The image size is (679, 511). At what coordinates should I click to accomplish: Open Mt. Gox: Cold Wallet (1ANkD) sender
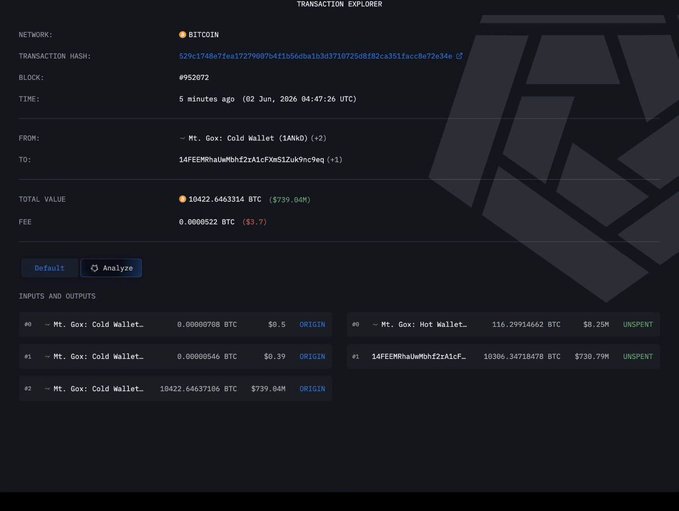coord(248,138)
